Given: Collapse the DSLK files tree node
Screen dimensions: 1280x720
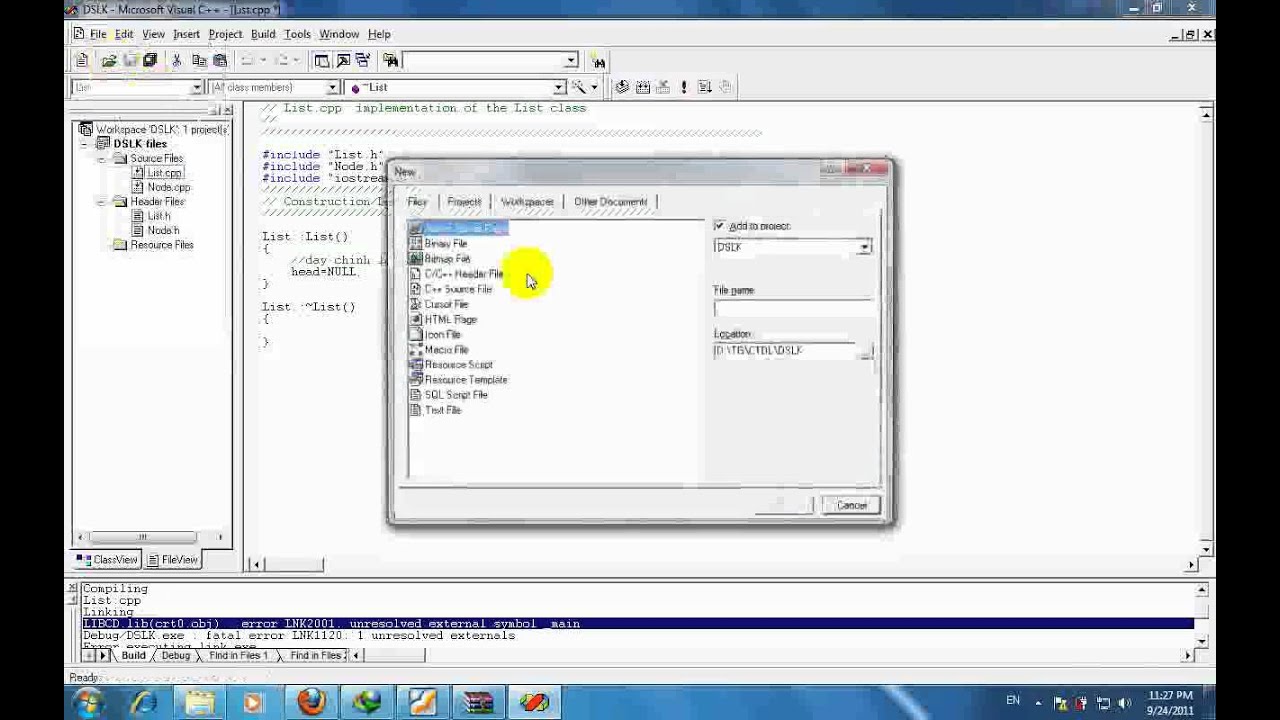Looking at the screenshot, I should (x=86, y=144).
